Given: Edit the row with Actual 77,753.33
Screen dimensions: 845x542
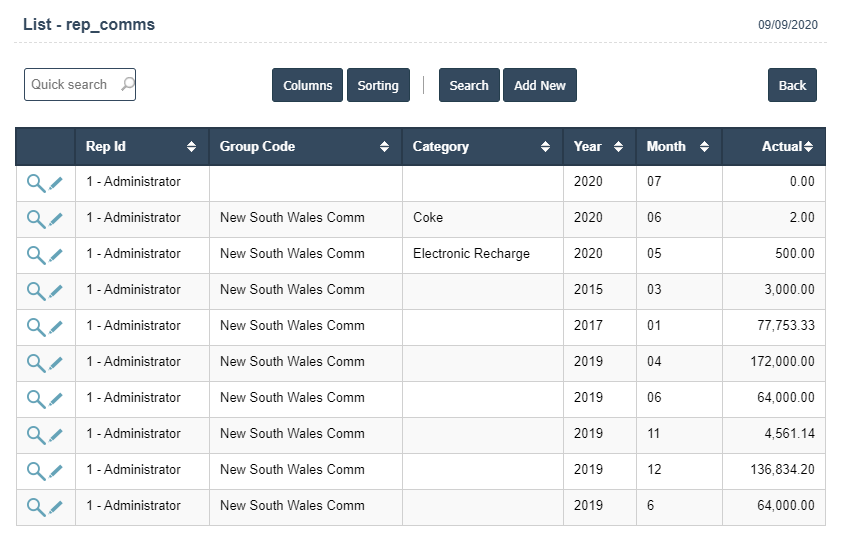Looking at the screenshot, I should click(56, 326).
